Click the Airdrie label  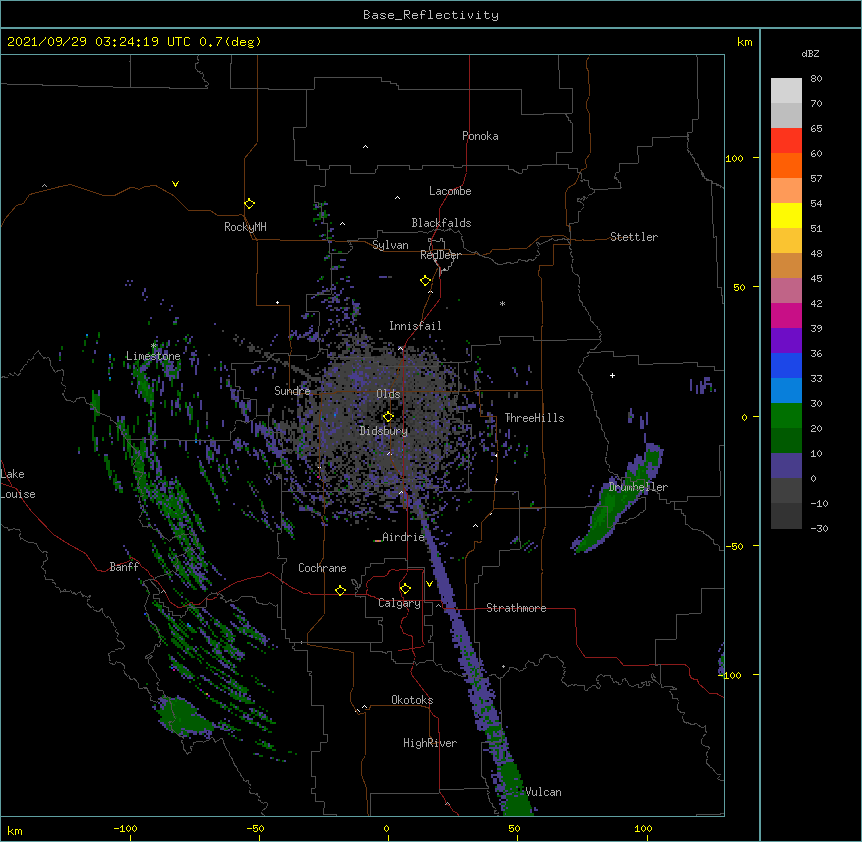point(404,537)
